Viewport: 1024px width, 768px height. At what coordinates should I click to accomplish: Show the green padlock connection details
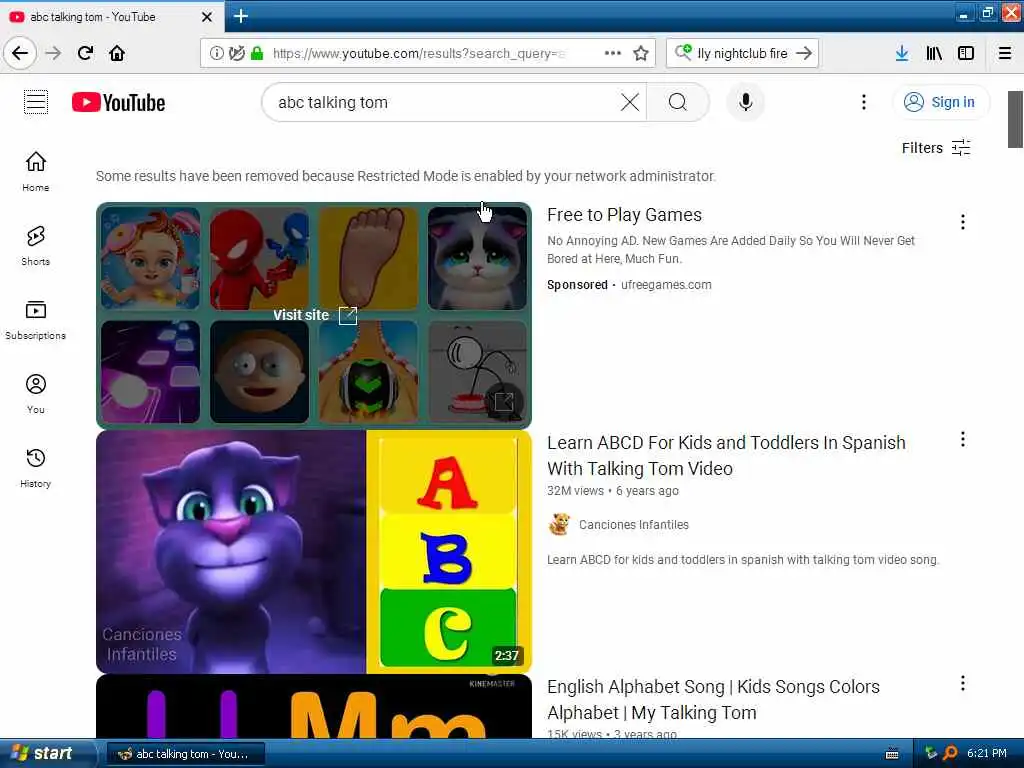click(257, 54)
